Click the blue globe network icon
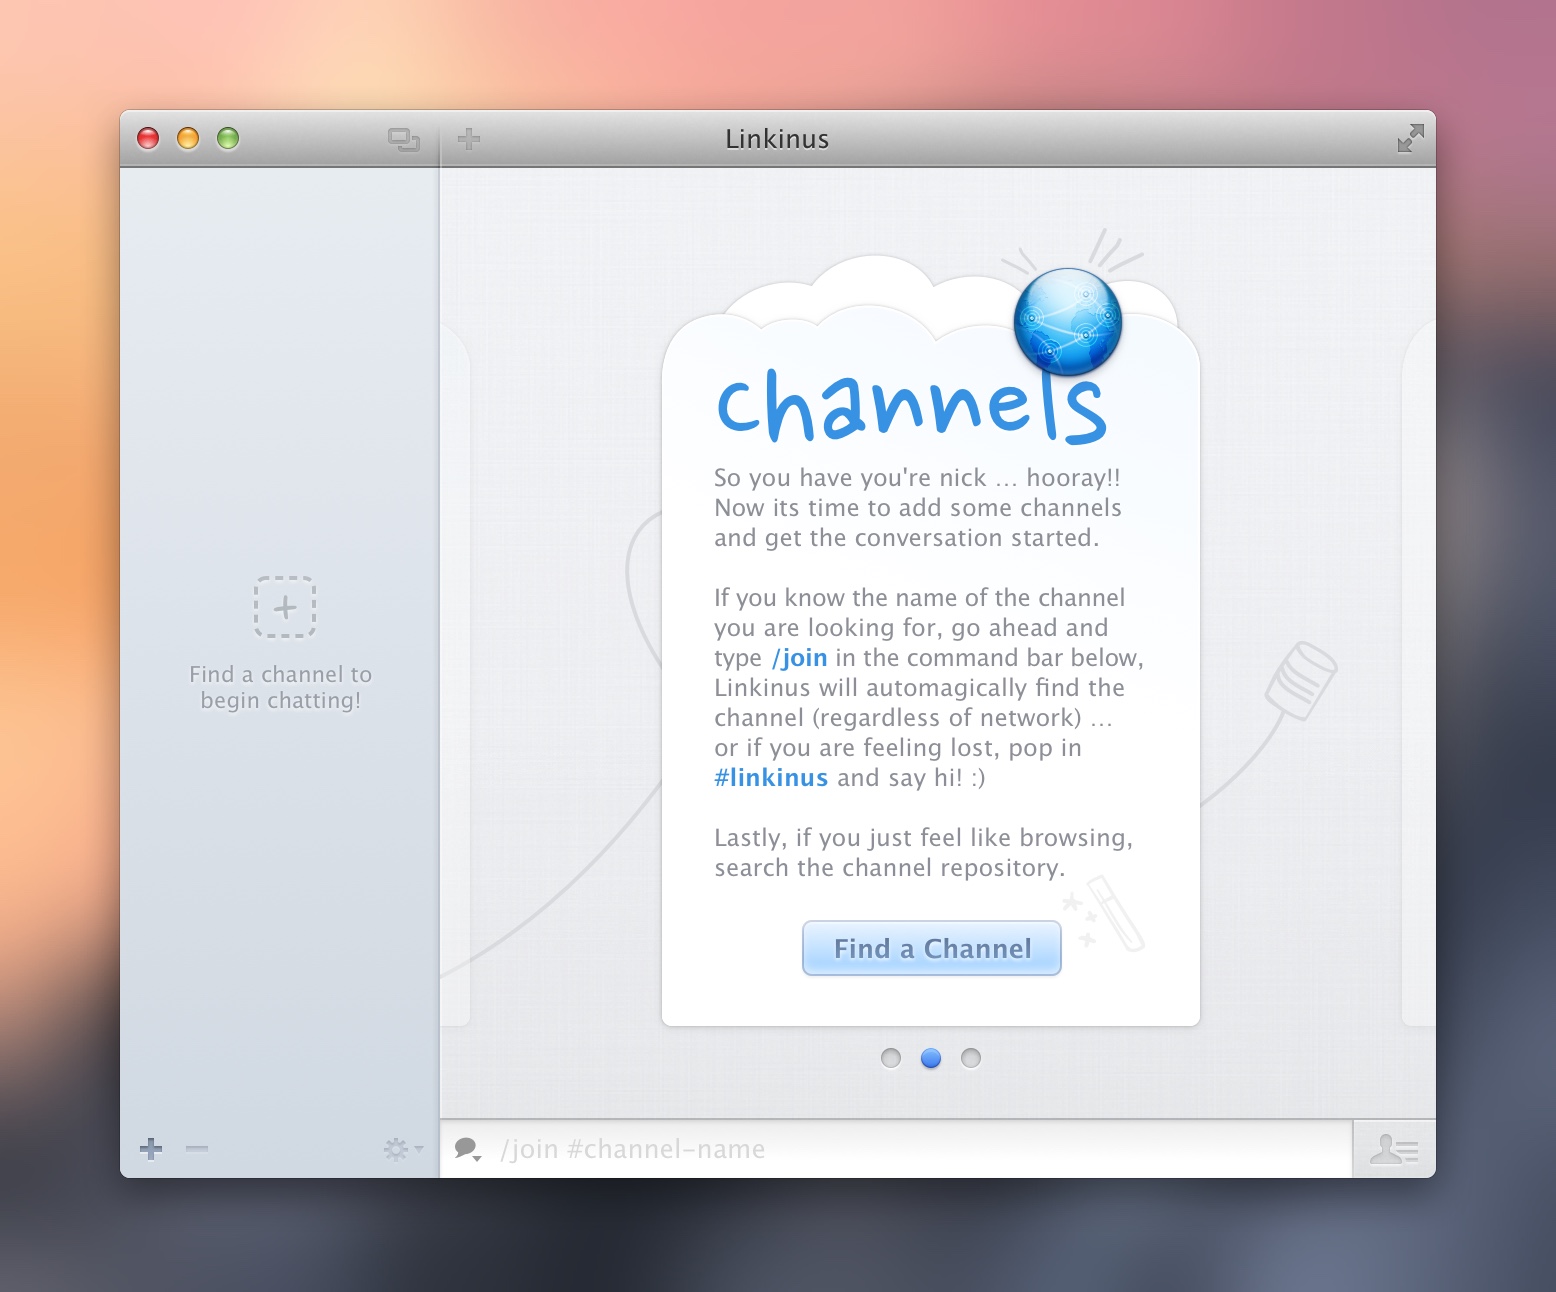This screenshot has height=1292, width=1556. pos(1068,322)
